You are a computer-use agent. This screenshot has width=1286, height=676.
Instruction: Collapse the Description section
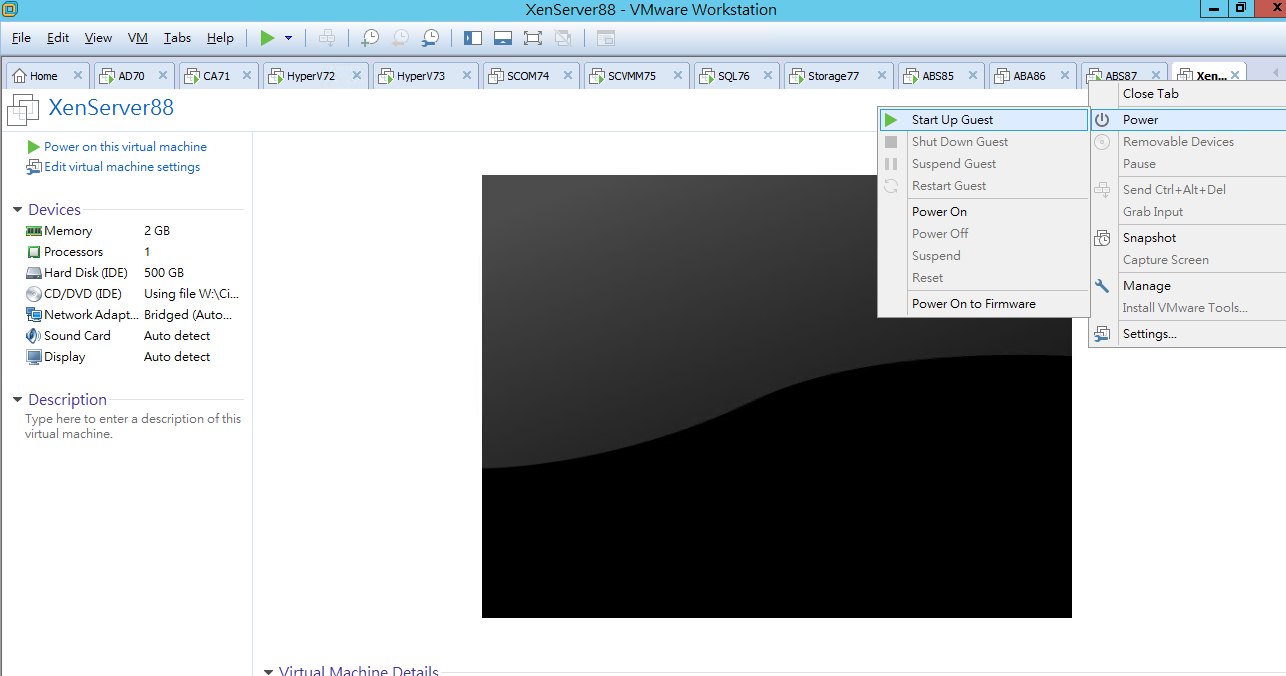[18, 400]
